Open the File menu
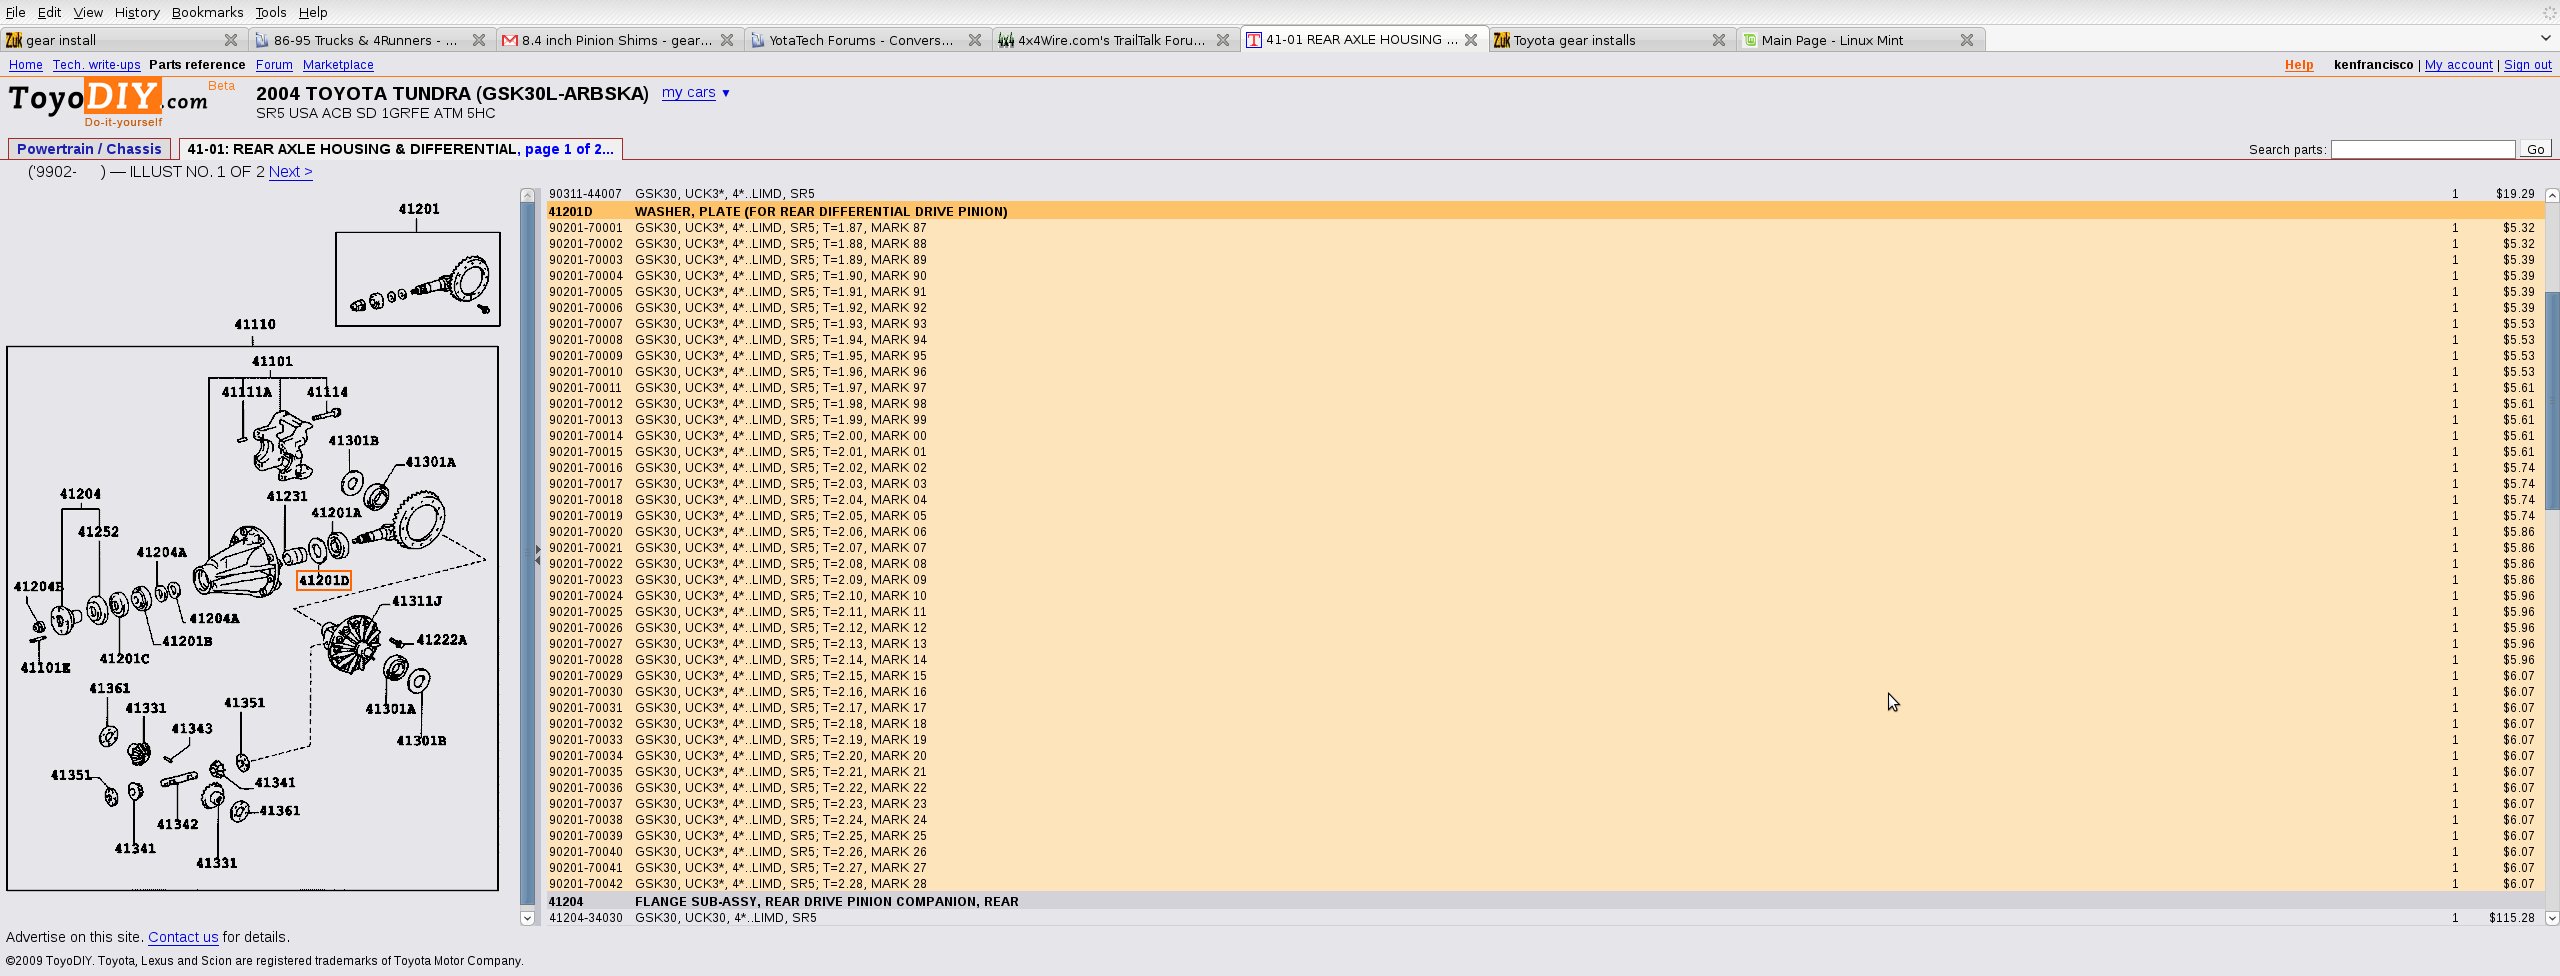 15,12
